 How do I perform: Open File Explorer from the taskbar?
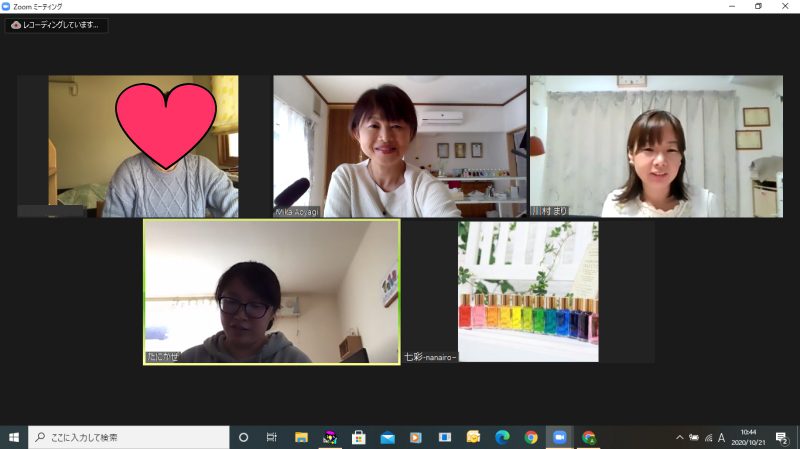301,437
